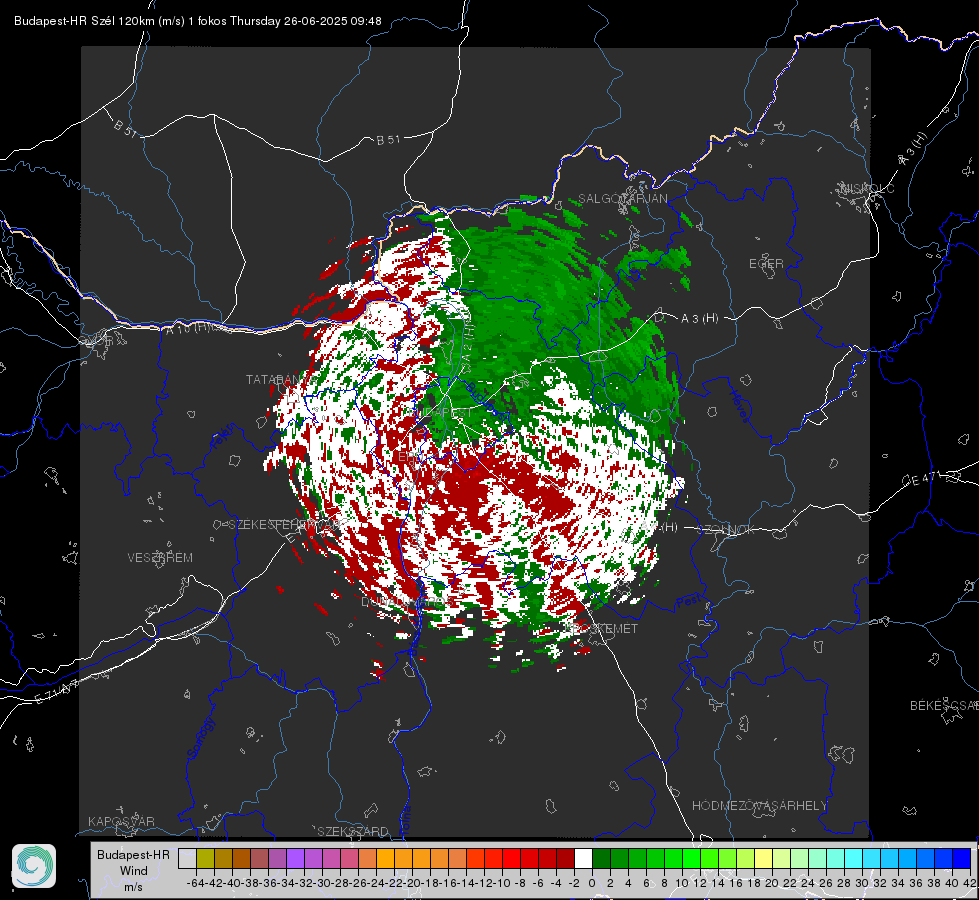Click the SZEKSZÁRD city label

coord(353,831)
